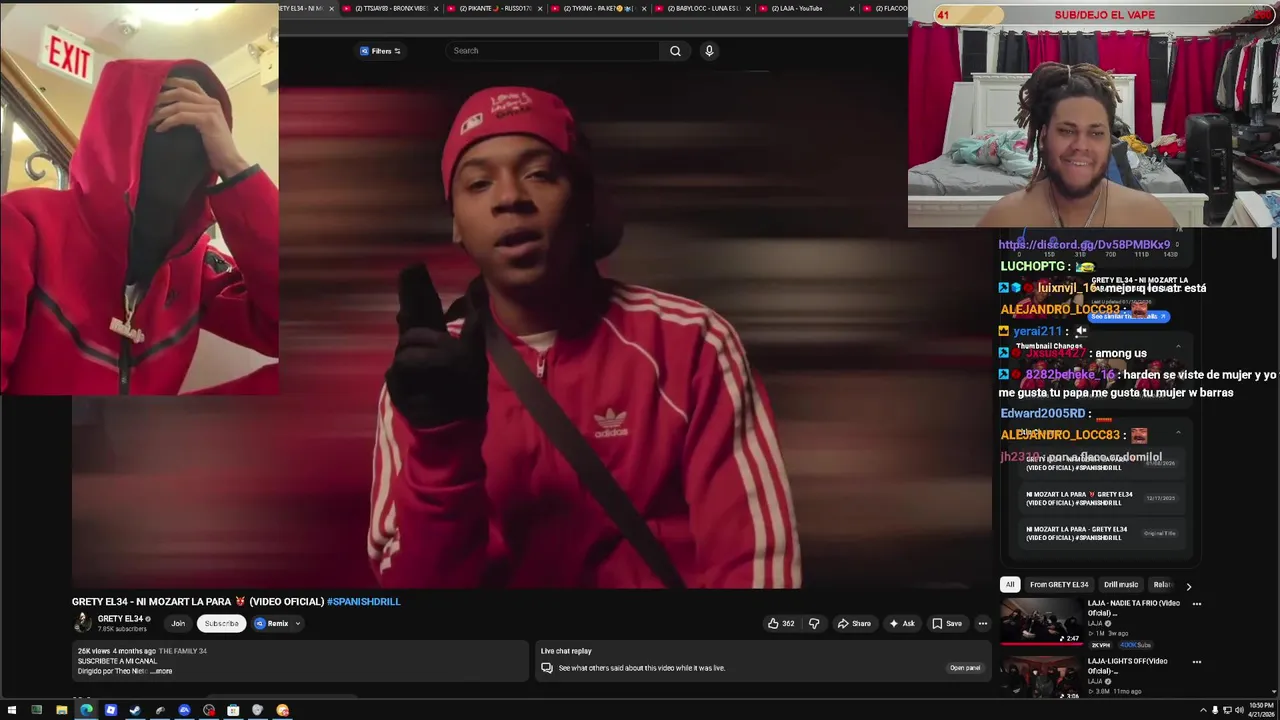Screen dimensions: 1280x720
Task: Expand the dropdown arrow next to Remix
Action: (298, 623)
